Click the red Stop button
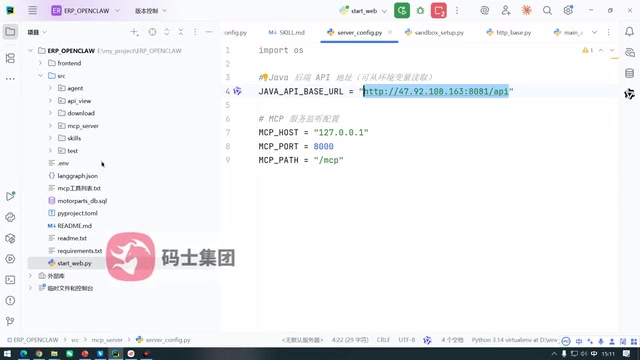The image size is (640, 360). [x=439, y=11]
